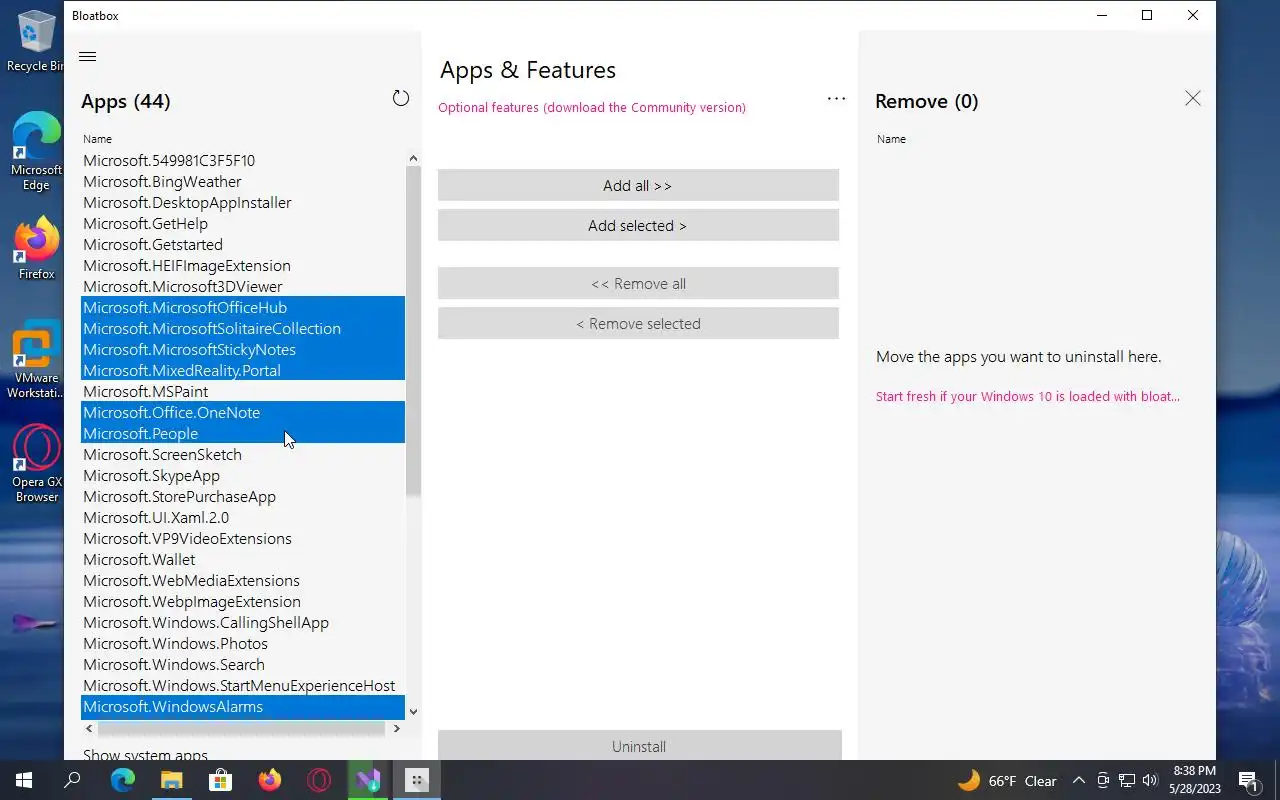
Task: Open Optional features Community version link
Action: pos(592,107)
